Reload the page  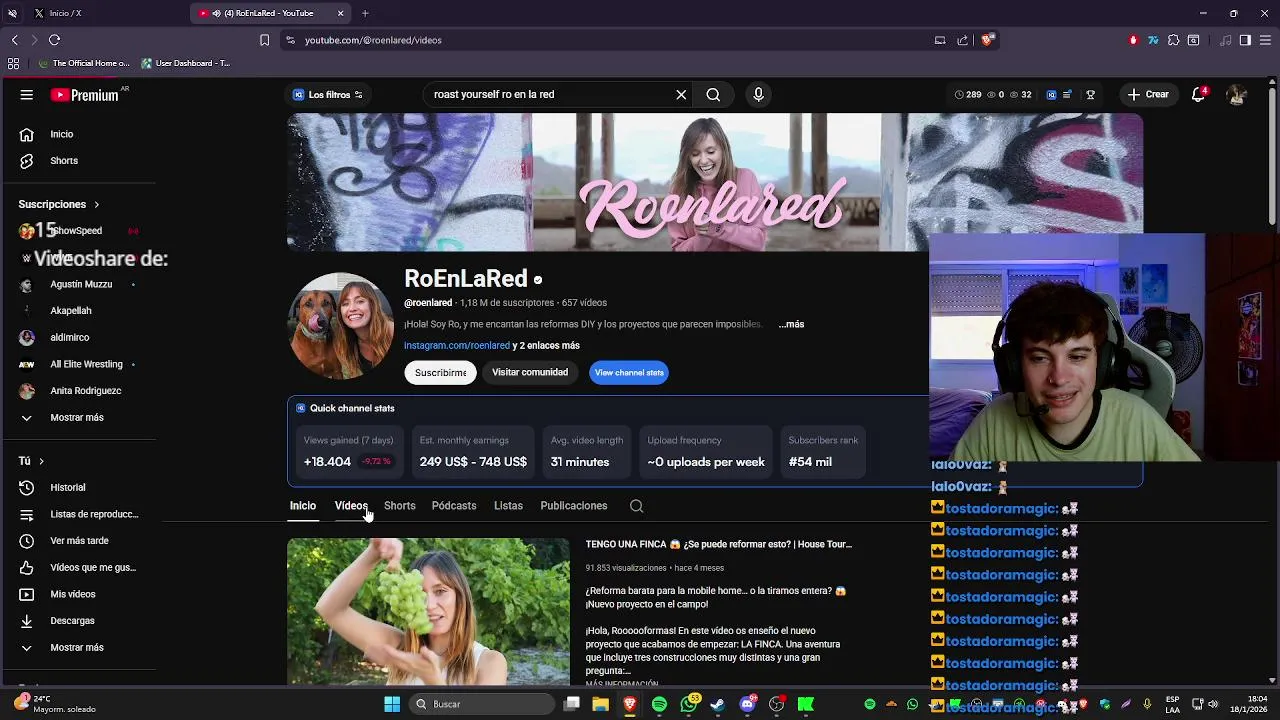tap(54, 40)
